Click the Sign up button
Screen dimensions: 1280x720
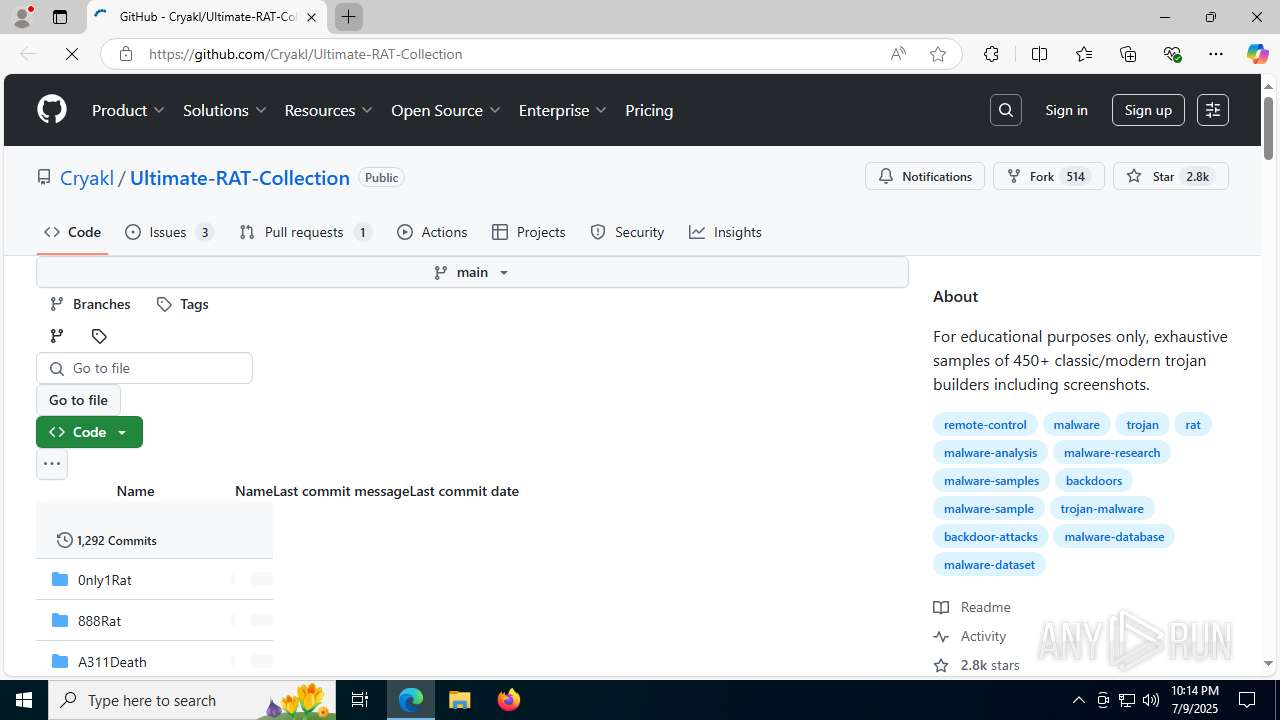tap(1148, 110)
